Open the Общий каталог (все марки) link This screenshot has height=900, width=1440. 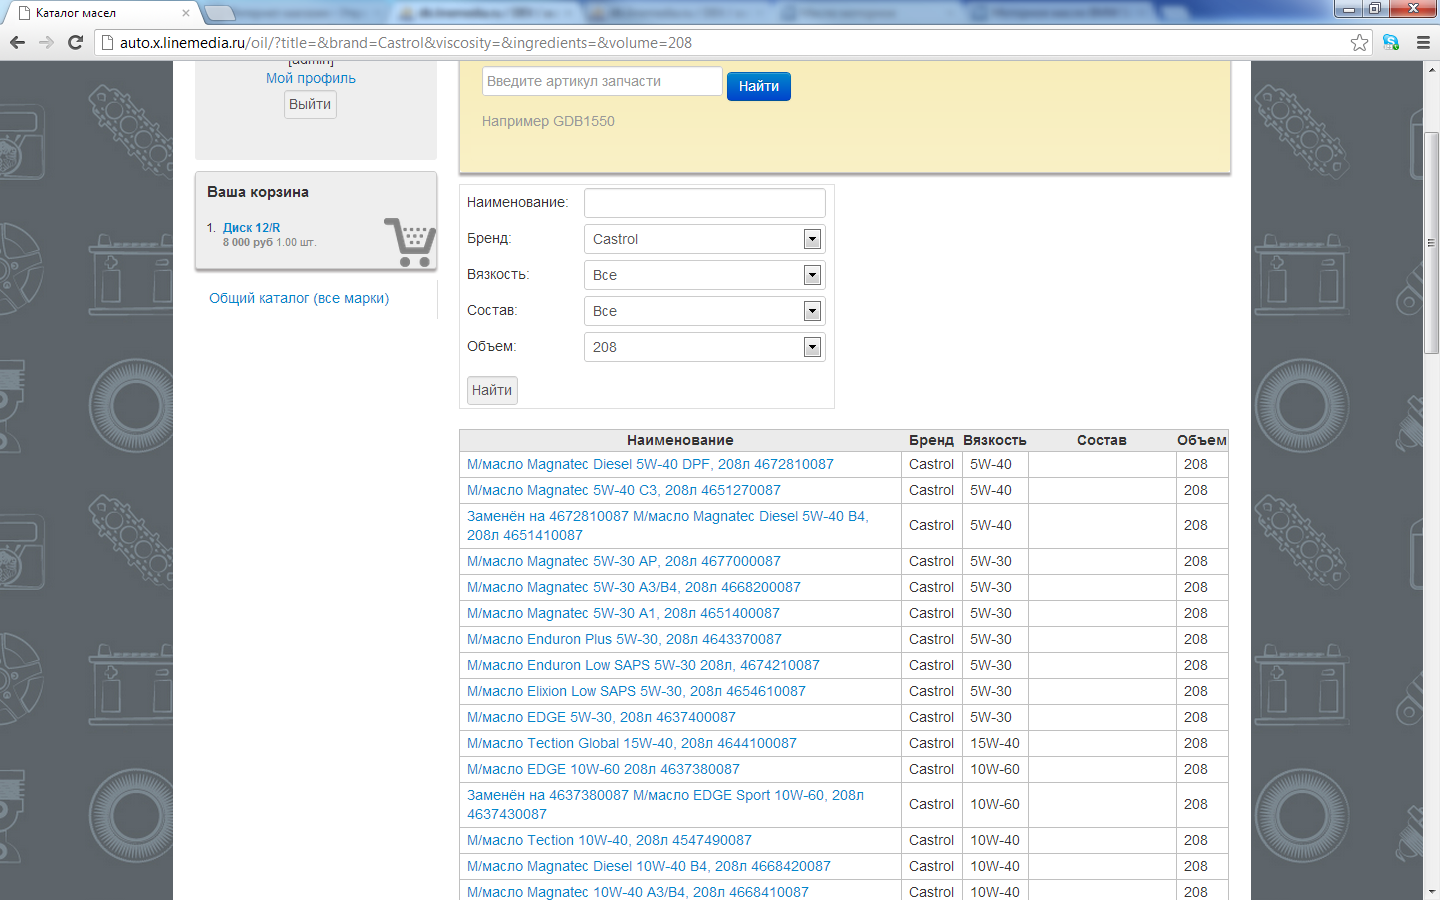(299, 298)
